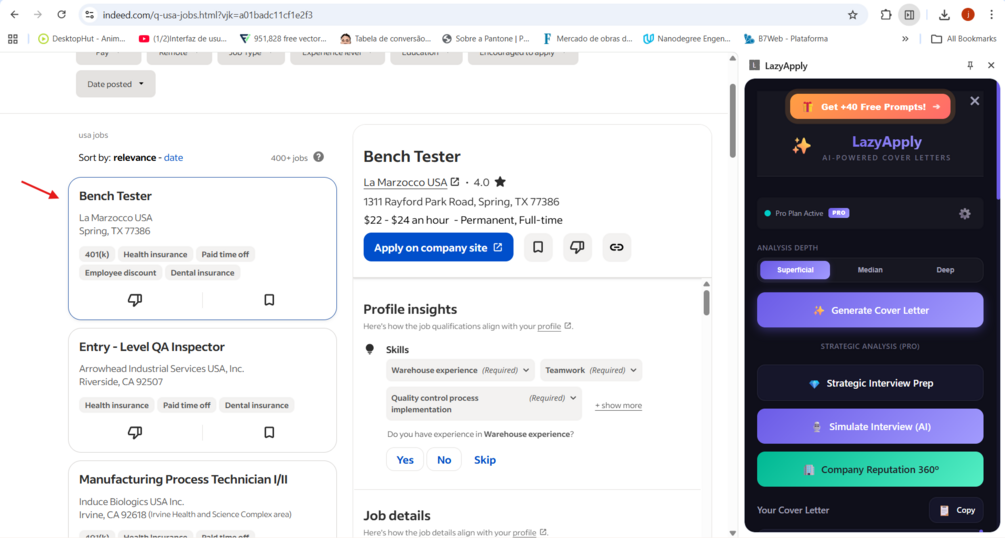
Task: Dismiss the LazyApply promo banner X
Action: [974, 101]
